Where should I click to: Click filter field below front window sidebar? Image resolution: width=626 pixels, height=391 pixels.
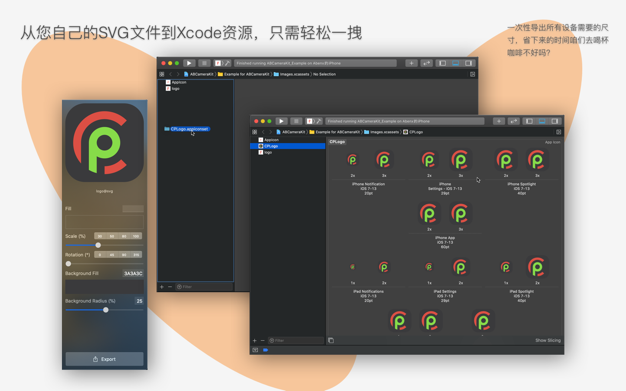tap(296, 341)
